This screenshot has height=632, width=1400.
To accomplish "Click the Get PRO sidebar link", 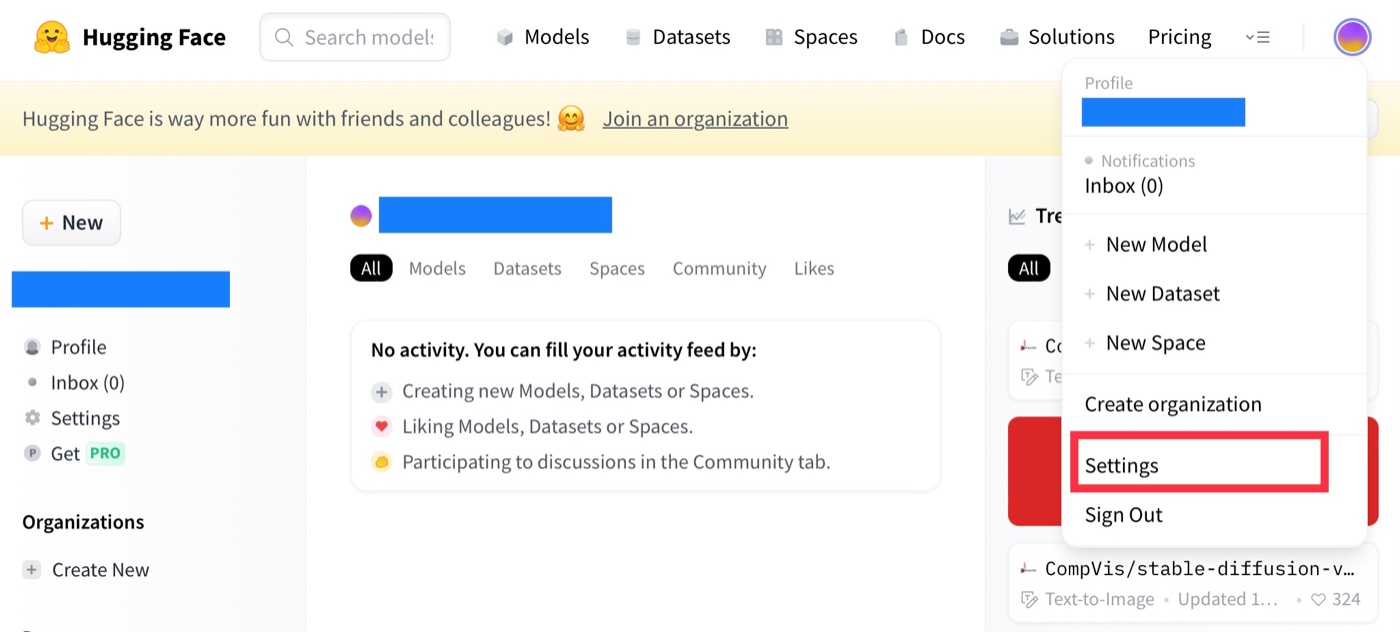I will pyautogui.click(x=87, y=454).
